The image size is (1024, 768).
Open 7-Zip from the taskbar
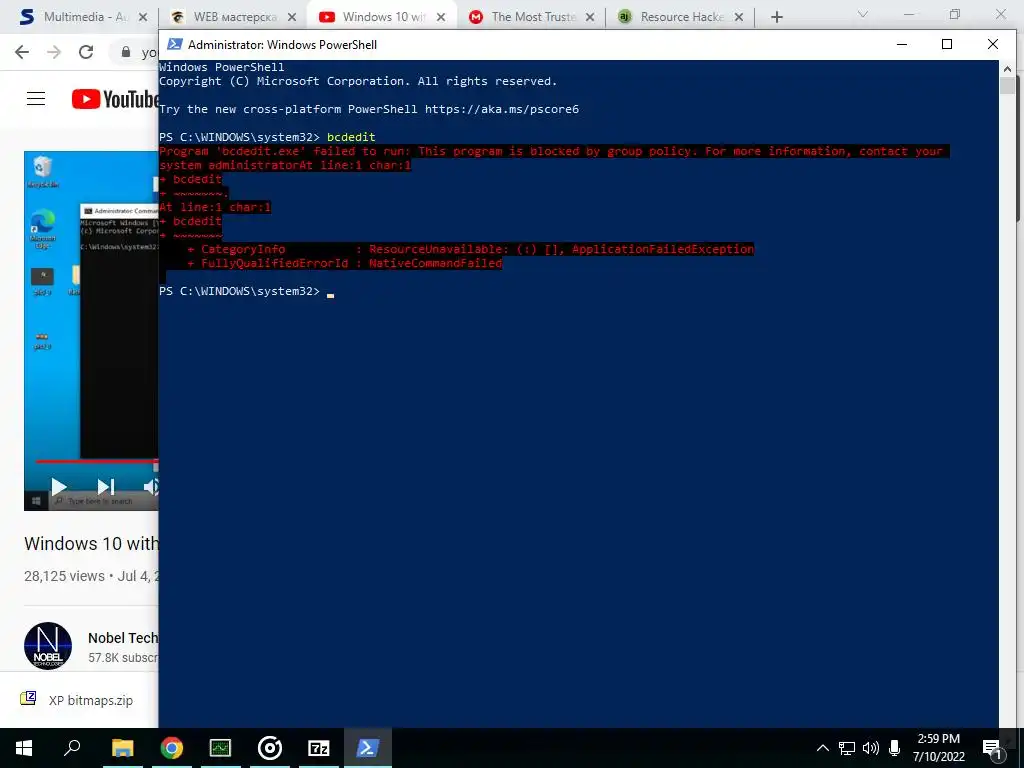point(319,748)
